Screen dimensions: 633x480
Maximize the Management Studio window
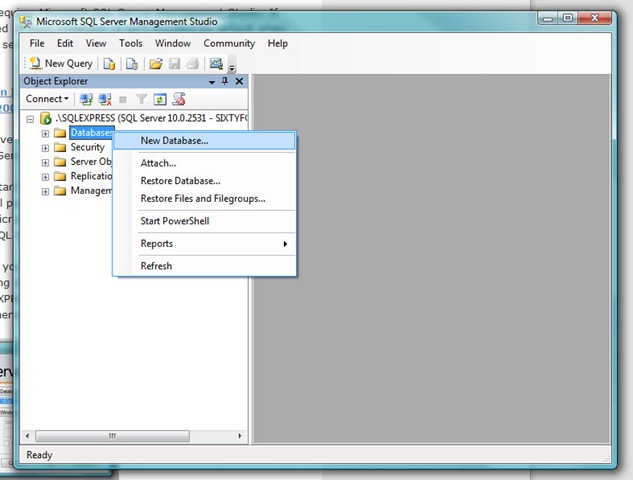pos(568,18)
